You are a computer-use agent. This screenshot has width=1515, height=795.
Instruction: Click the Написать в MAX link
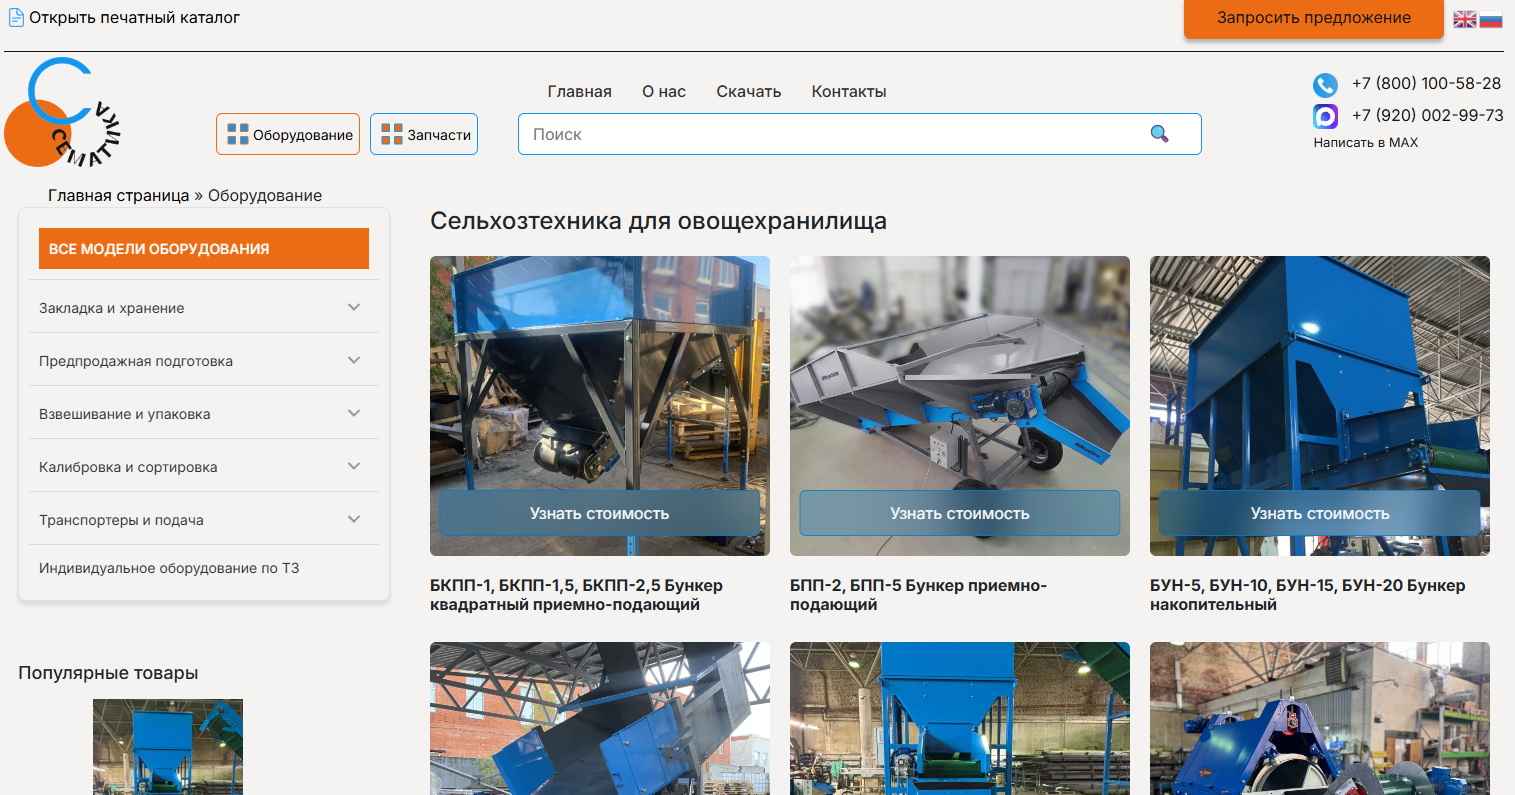[x=1365, y=142]
